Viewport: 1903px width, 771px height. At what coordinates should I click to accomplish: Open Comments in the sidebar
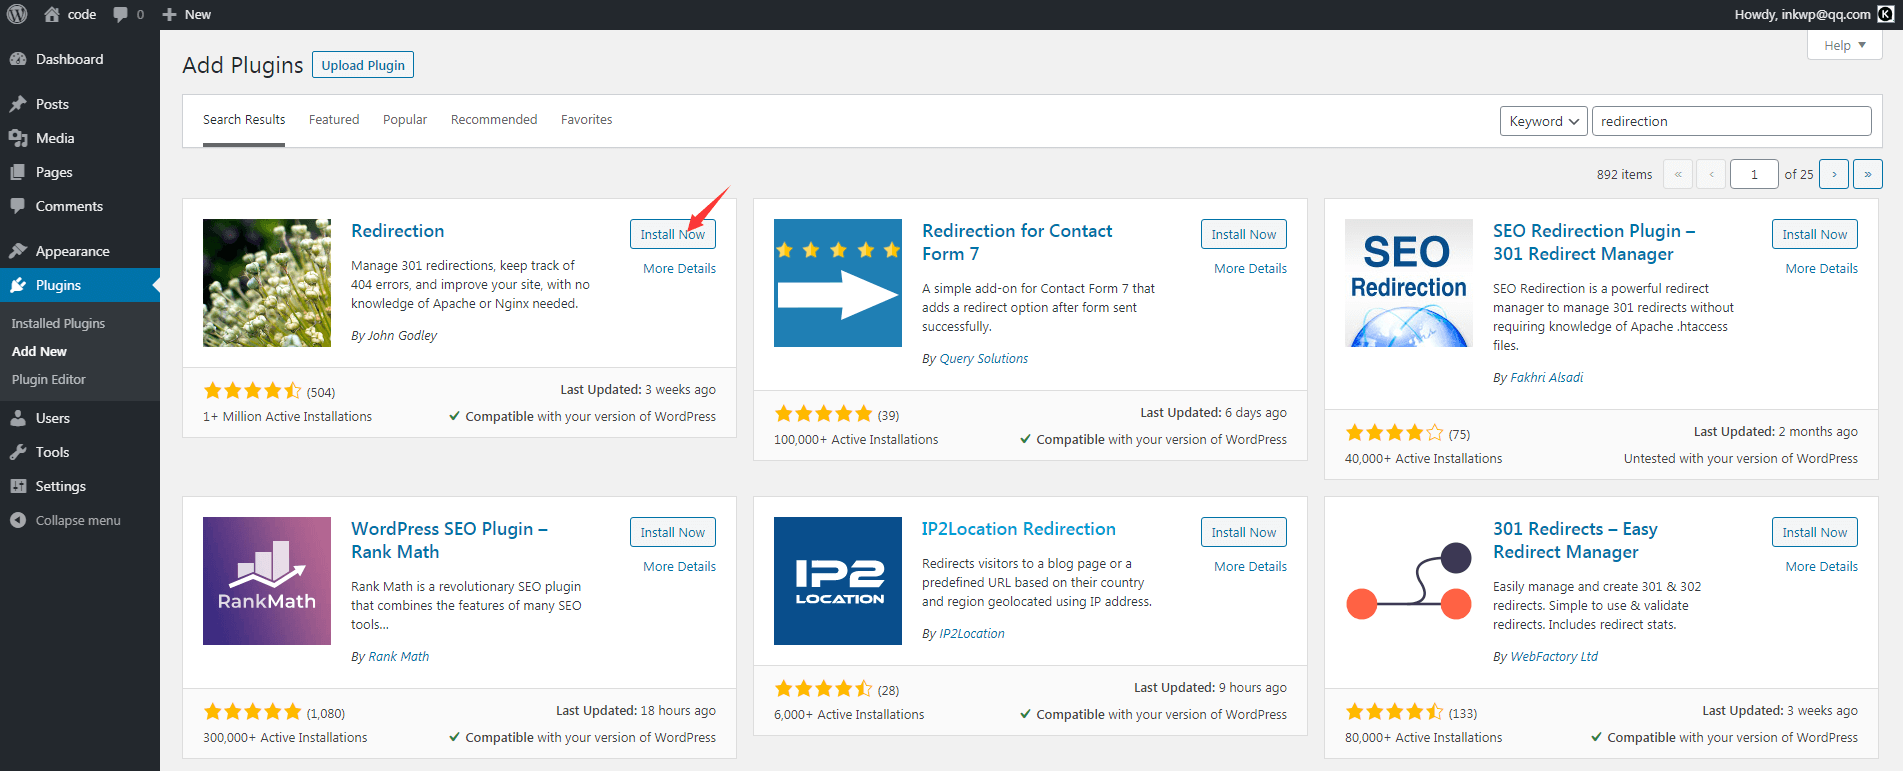coord(69,206)
